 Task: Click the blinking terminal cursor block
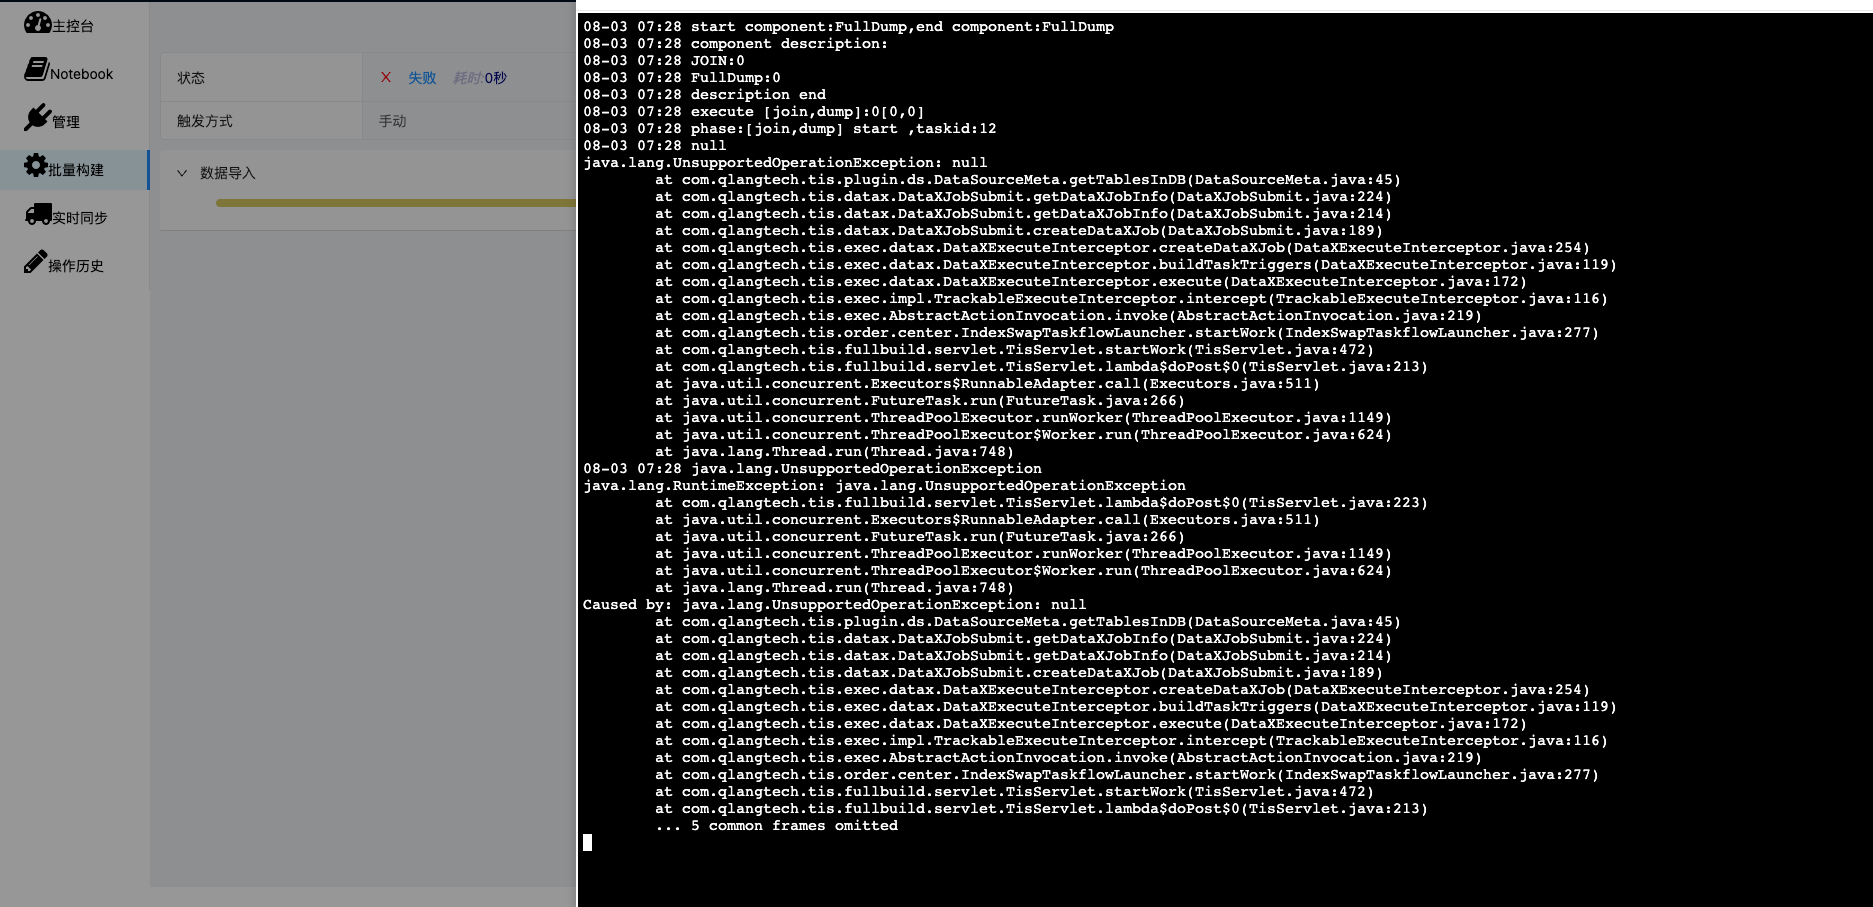pyautogui.click(x=588, y=842)
